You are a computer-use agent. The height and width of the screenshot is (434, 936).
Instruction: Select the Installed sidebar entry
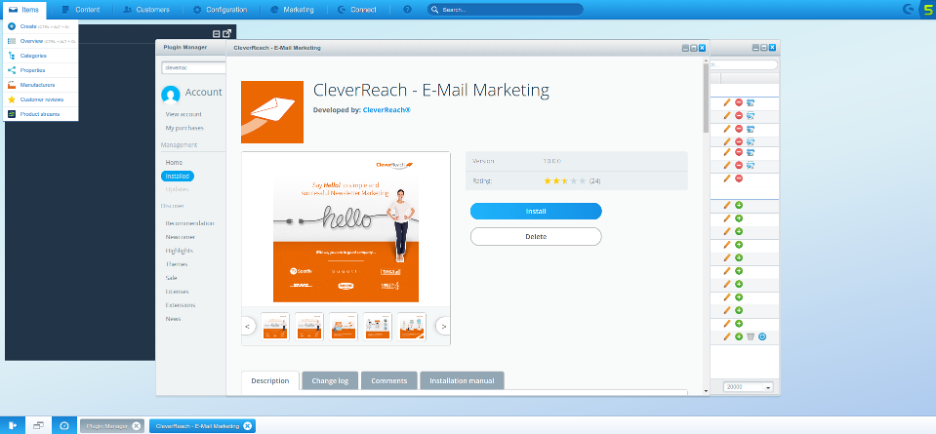pyautogui.click(x=177, y=176)
